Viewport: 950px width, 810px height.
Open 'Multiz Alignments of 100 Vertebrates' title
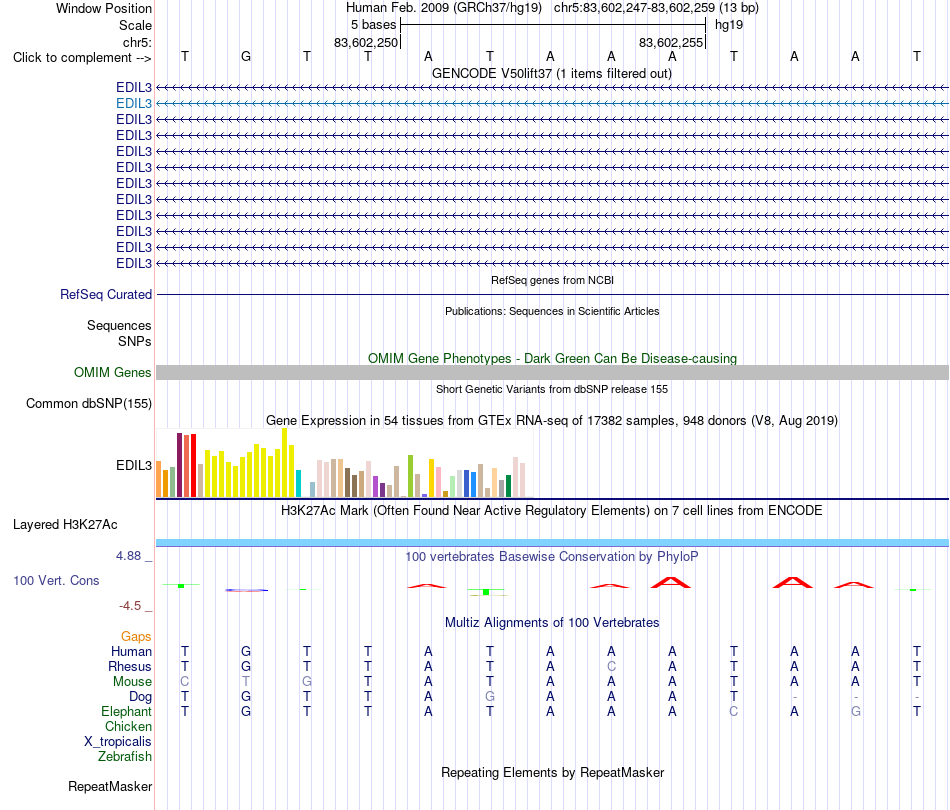pos(552,623)
